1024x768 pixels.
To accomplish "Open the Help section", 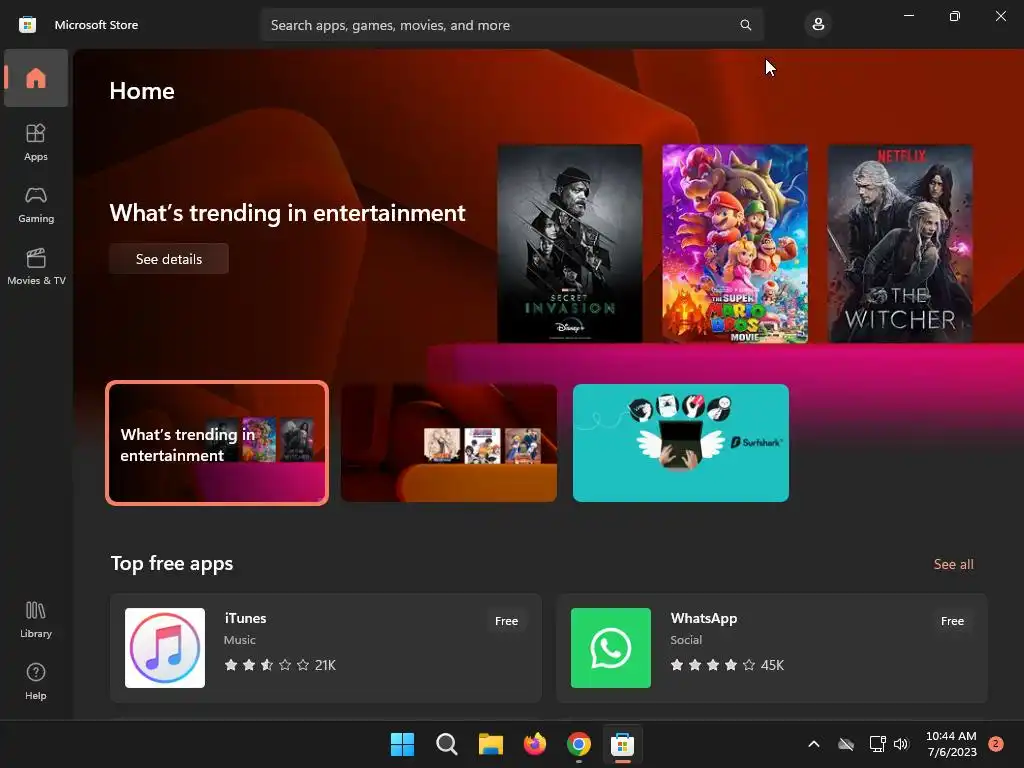I will pyautogui.click(x=36, y=681).
